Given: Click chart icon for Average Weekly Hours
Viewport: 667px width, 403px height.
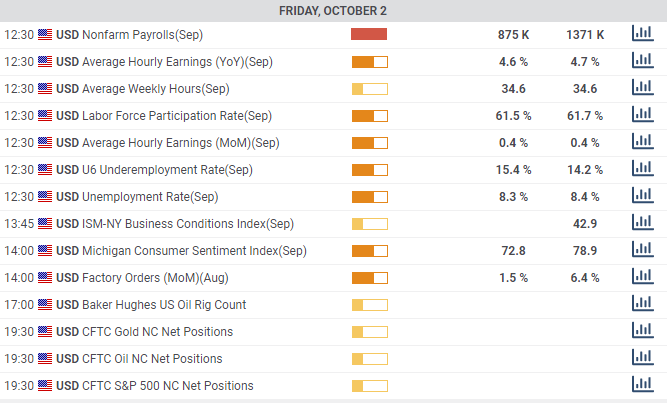Looking at the screenshot, I should tap(641, 88).
